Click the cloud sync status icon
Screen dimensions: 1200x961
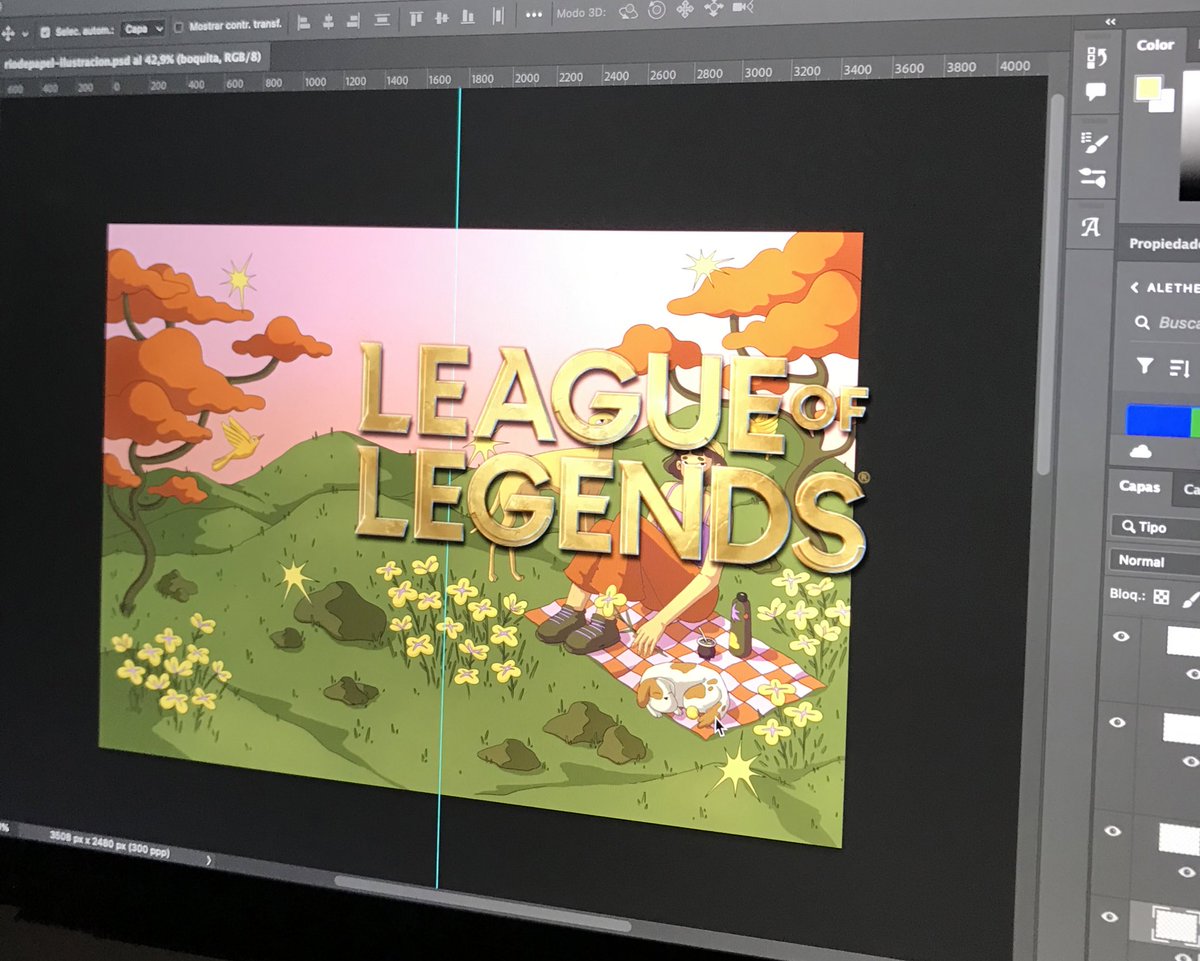click(x=1139, y=452)
